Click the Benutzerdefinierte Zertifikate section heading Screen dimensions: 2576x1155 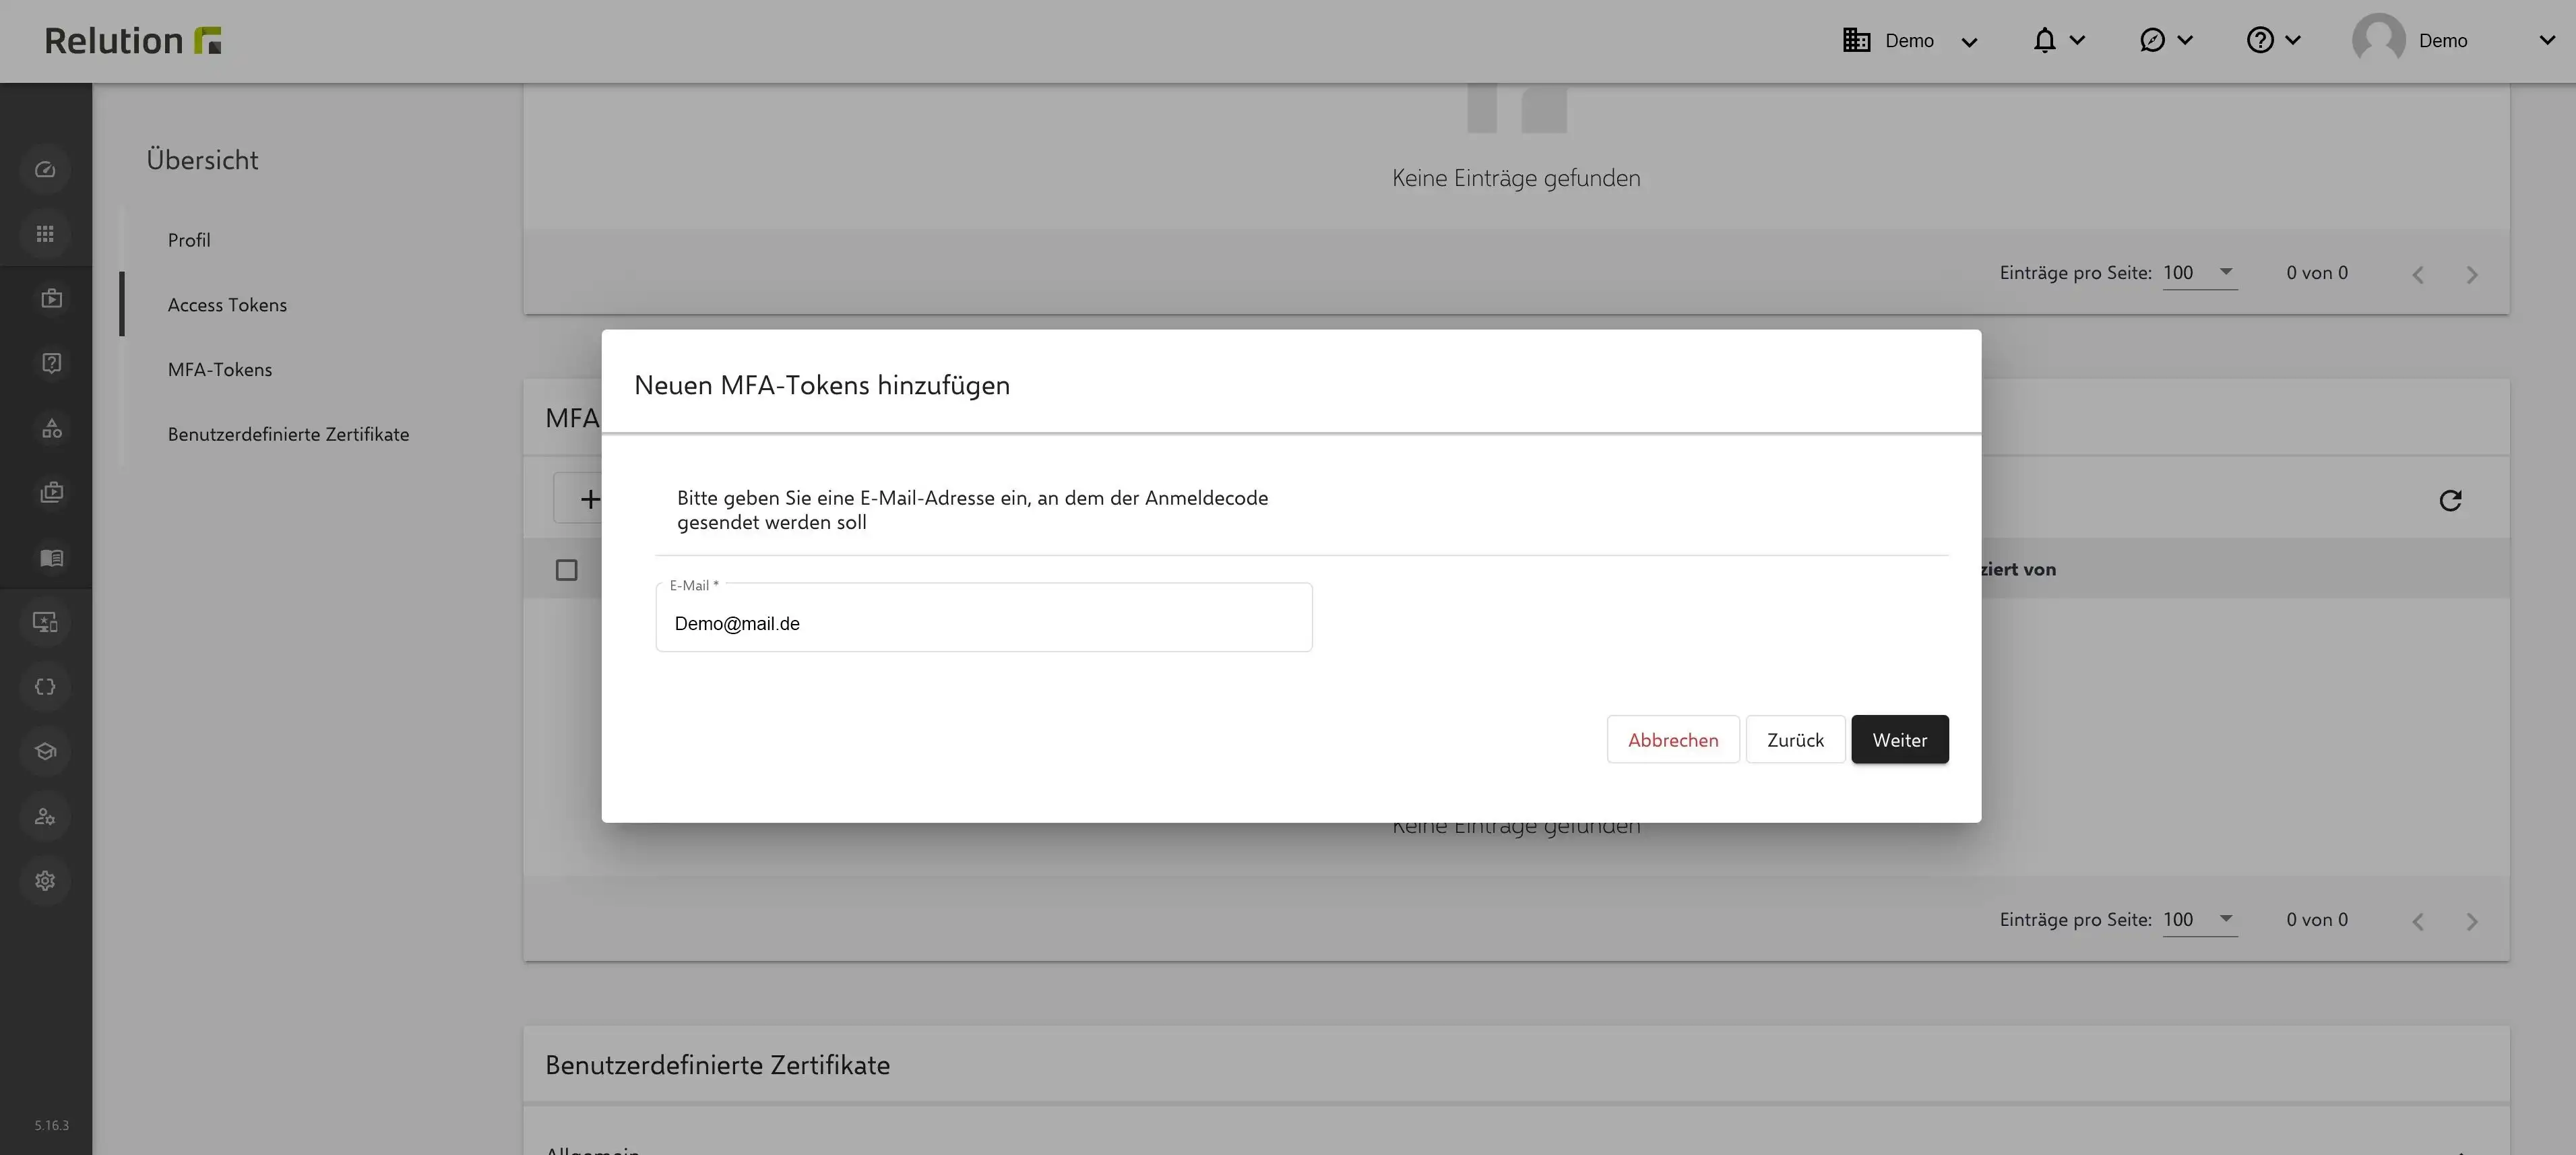pos(717,1065)
